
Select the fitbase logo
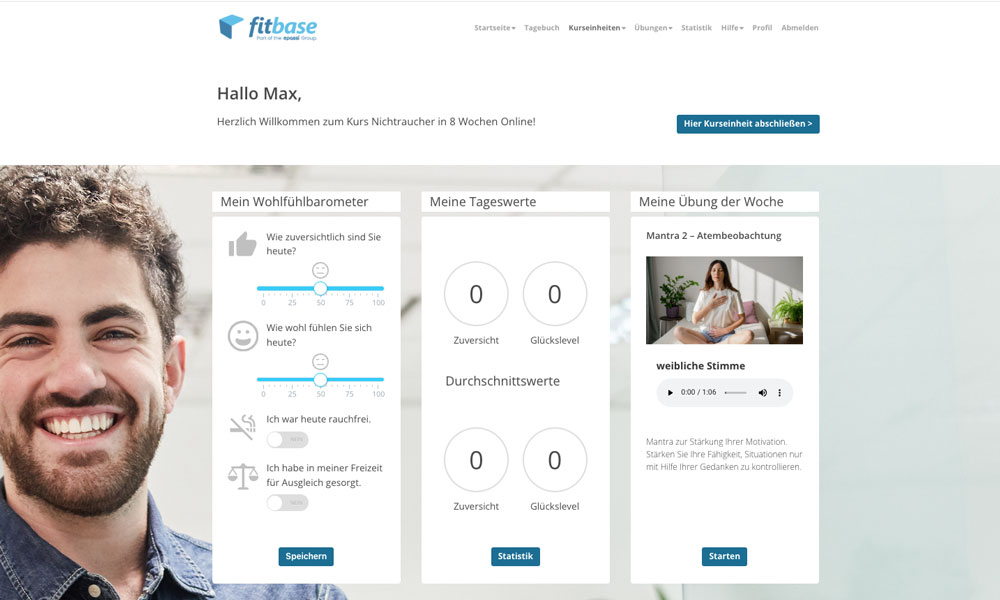(x=264, y=27)
